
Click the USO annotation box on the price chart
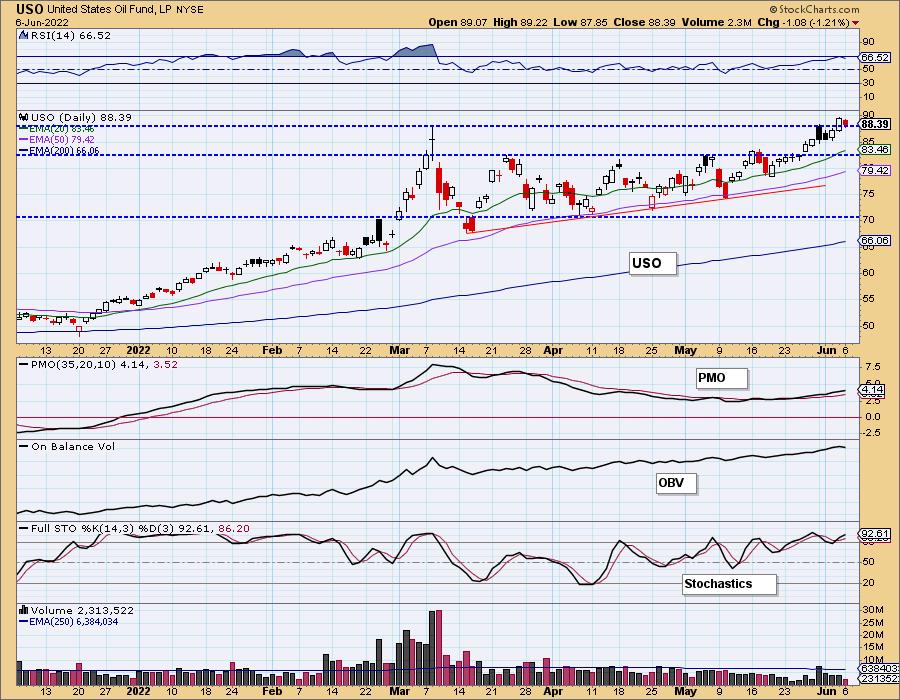tap(653, 264)
